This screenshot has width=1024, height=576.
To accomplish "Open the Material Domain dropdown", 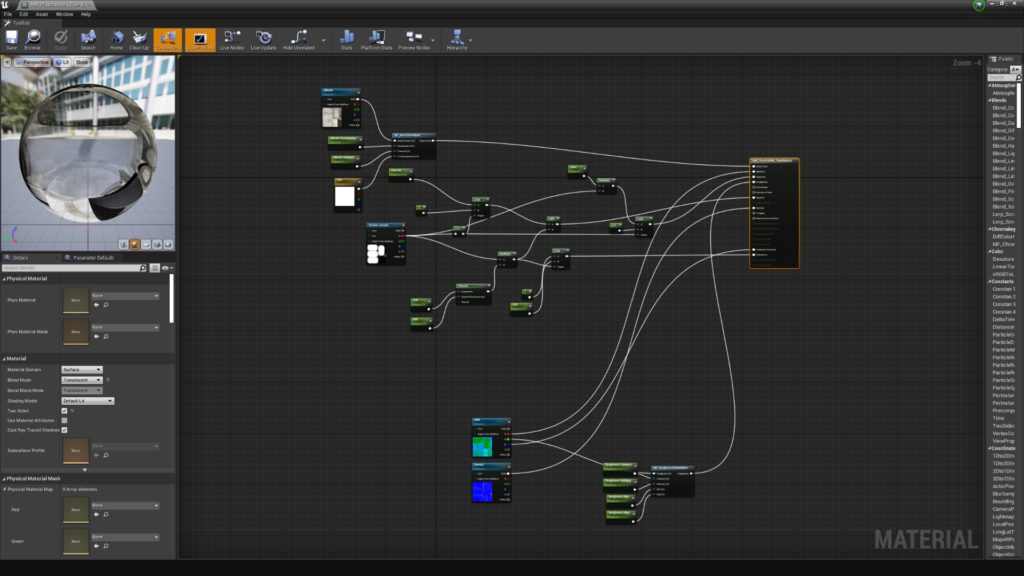I will (x=82, y=369).
